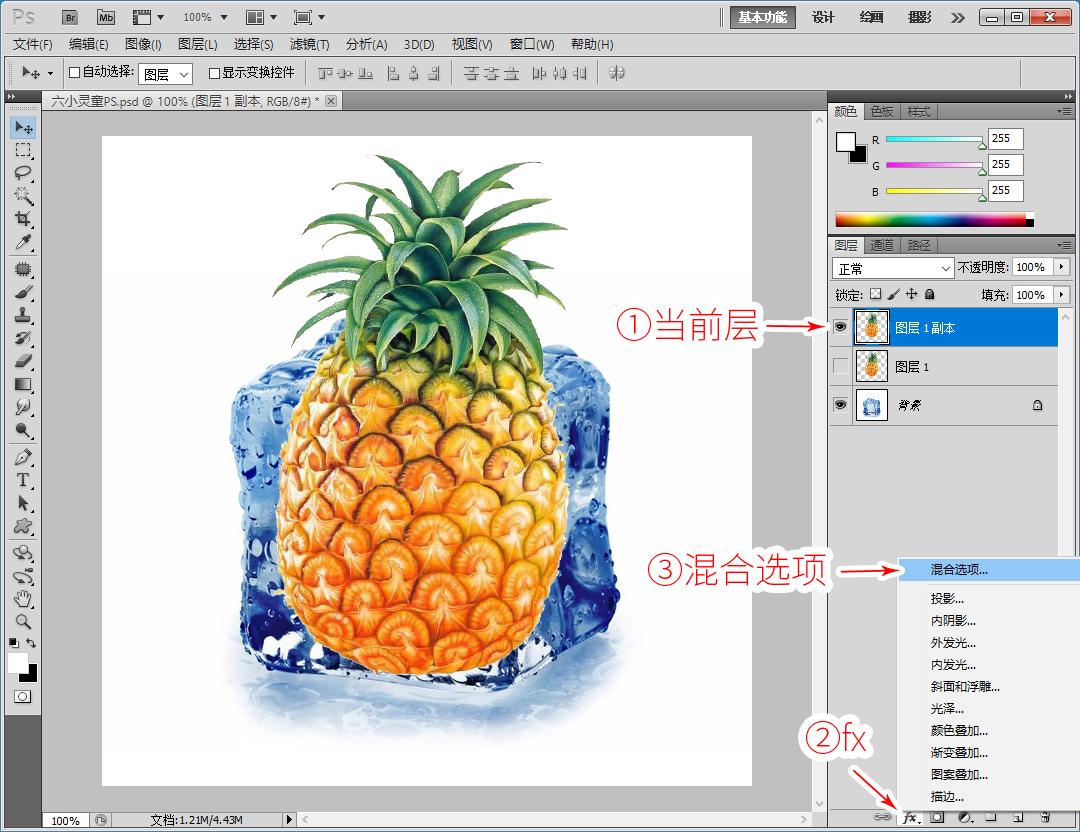
Task: Select the Lasso tool
Action: pyautogui.click(x=23, y=173)
